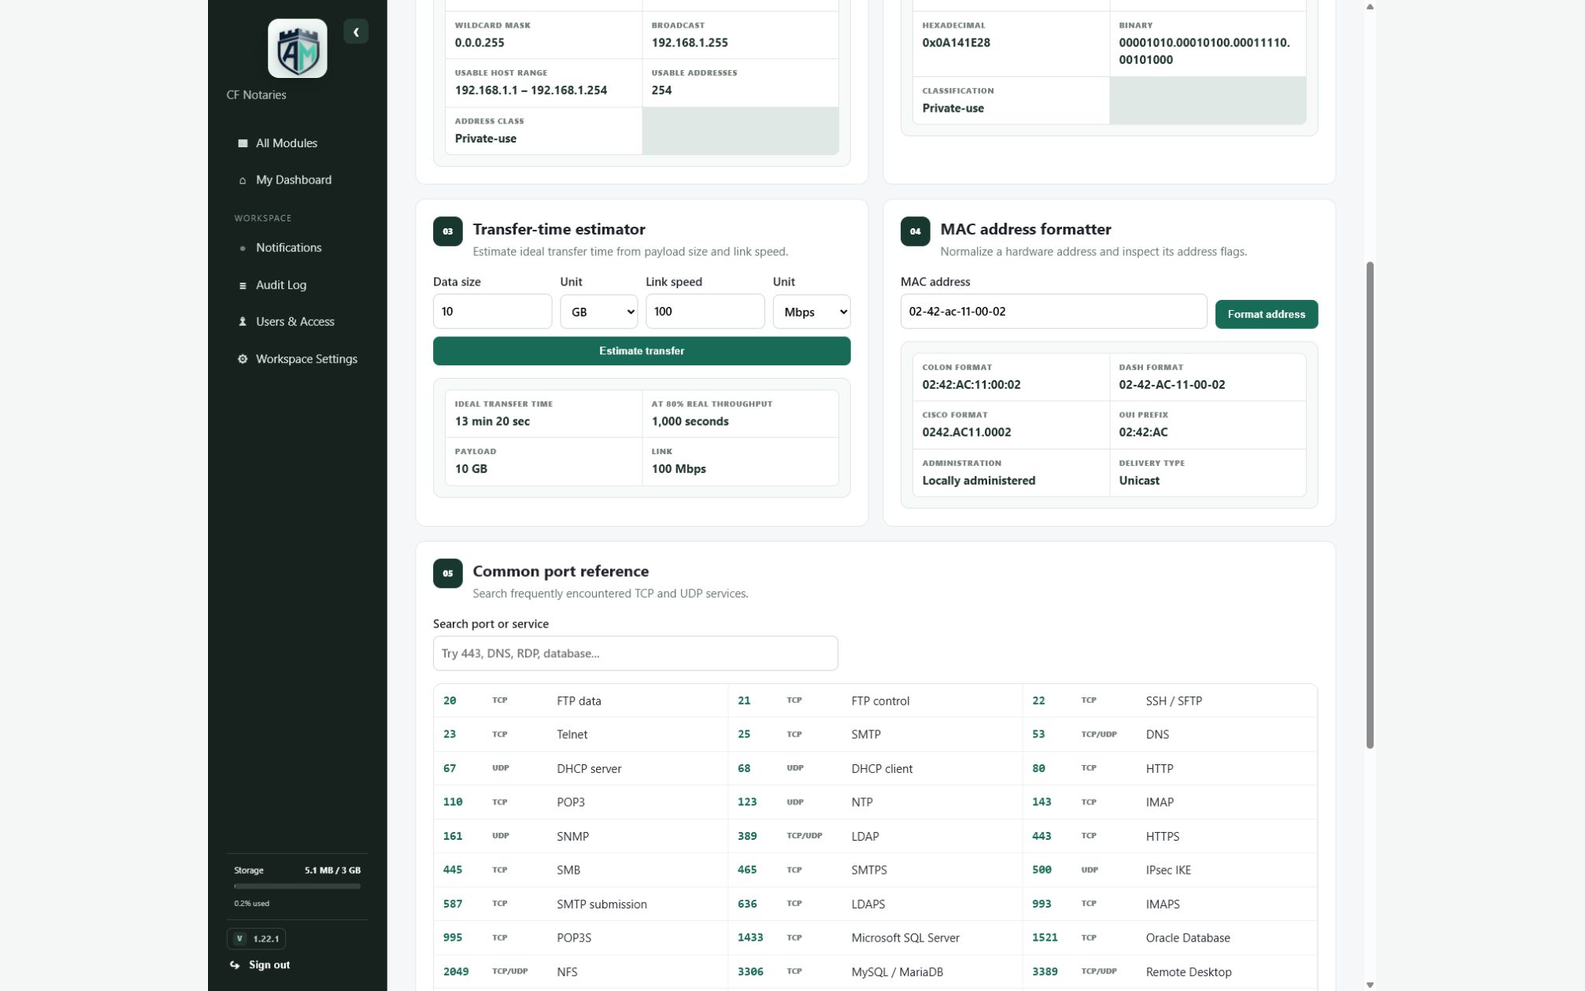The width and height of the screenshot is (1585, 991).
Task: Click the page vertical scrollbar thumb
Action: 1369,505
